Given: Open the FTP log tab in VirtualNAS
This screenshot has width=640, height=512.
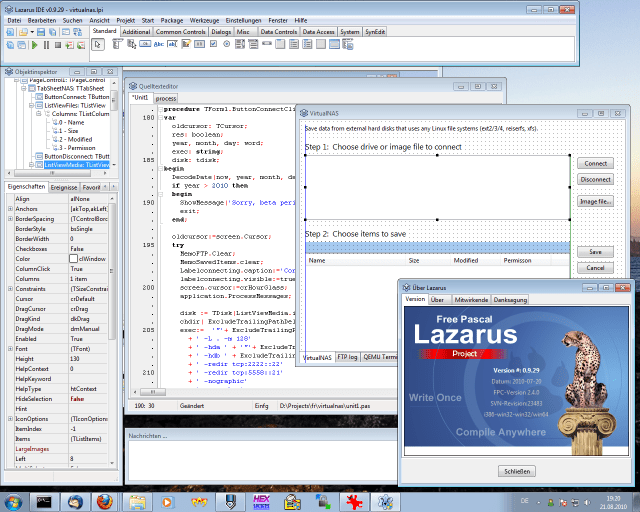Looking at the screenshot, I should point(347,357).
